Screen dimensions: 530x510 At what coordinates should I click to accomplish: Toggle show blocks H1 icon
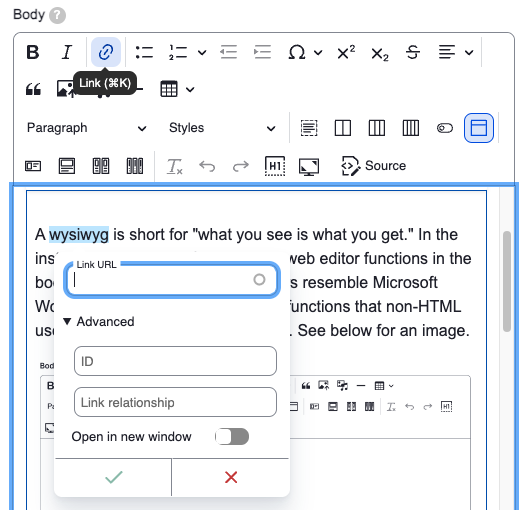click(x=275, y=166)
